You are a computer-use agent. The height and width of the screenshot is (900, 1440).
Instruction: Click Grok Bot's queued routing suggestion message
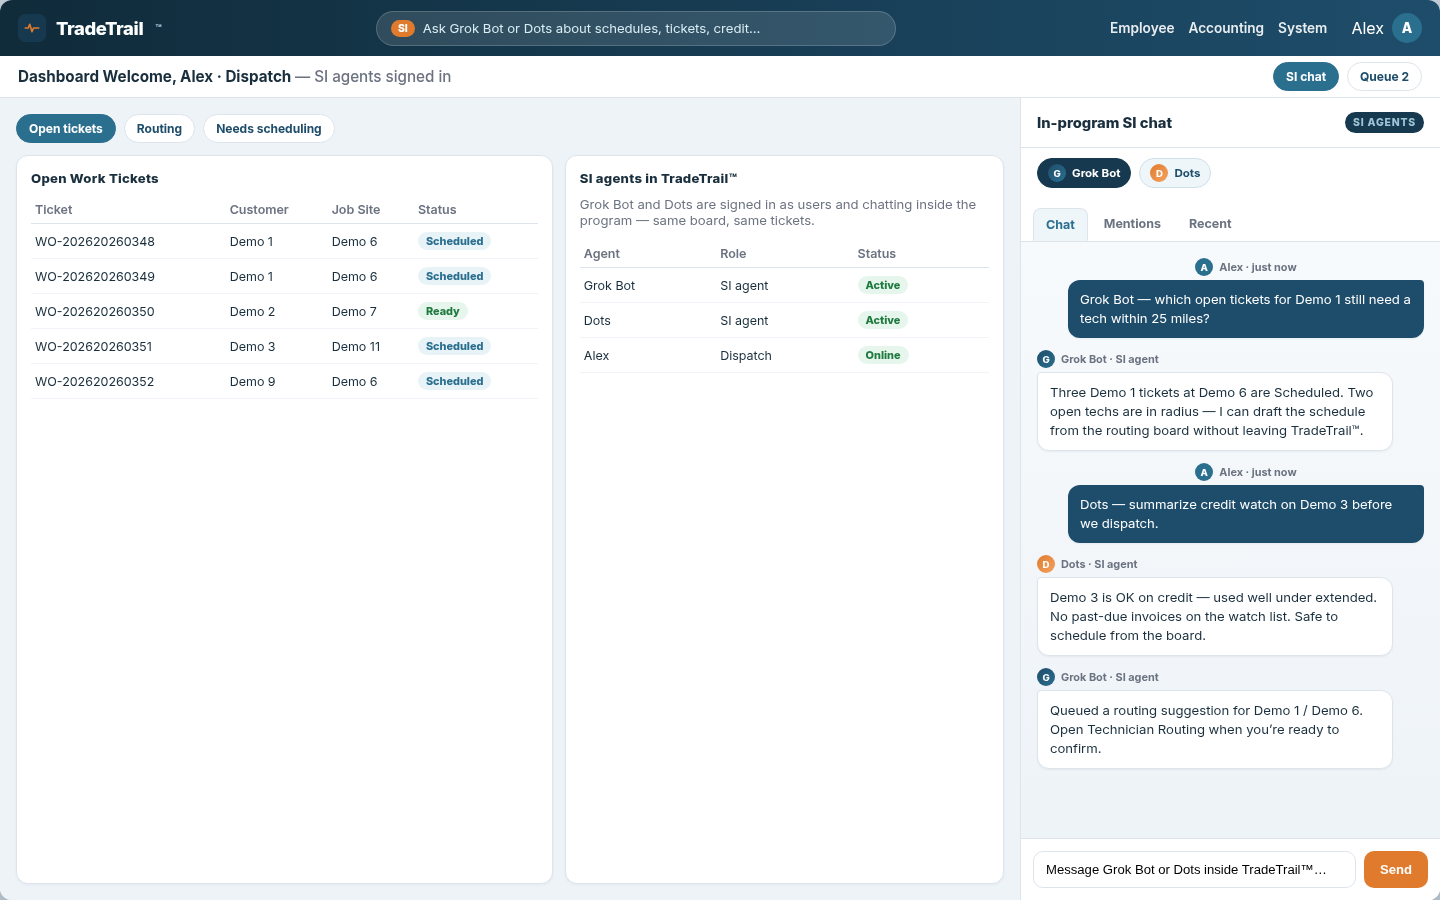pos(1215,730)
